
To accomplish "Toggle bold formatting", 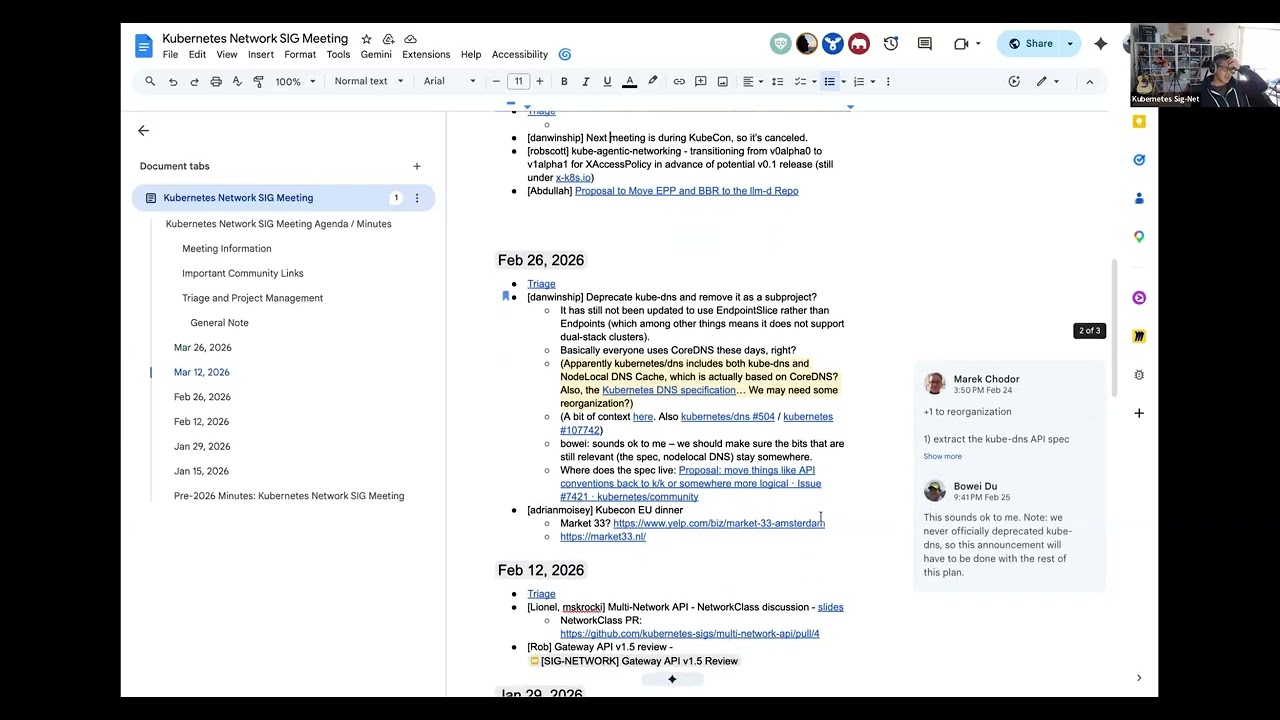I will coord(564,81).
